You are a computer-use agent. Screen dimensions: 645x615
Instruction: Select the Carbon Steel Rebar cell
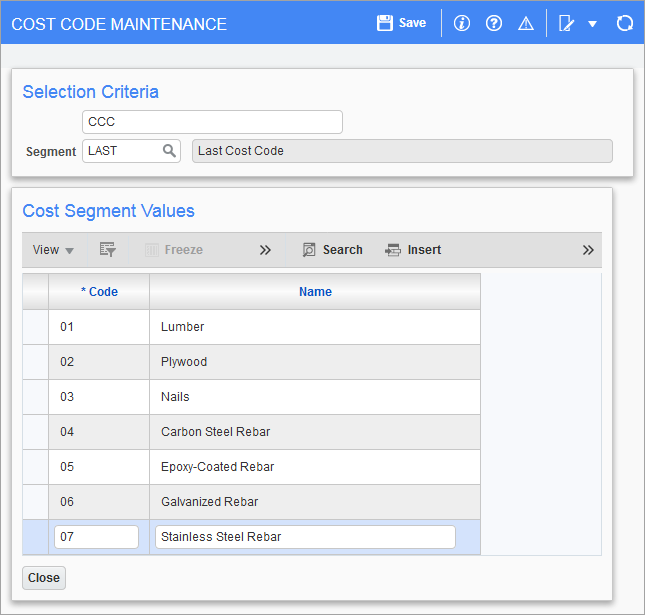coord(315,432)
